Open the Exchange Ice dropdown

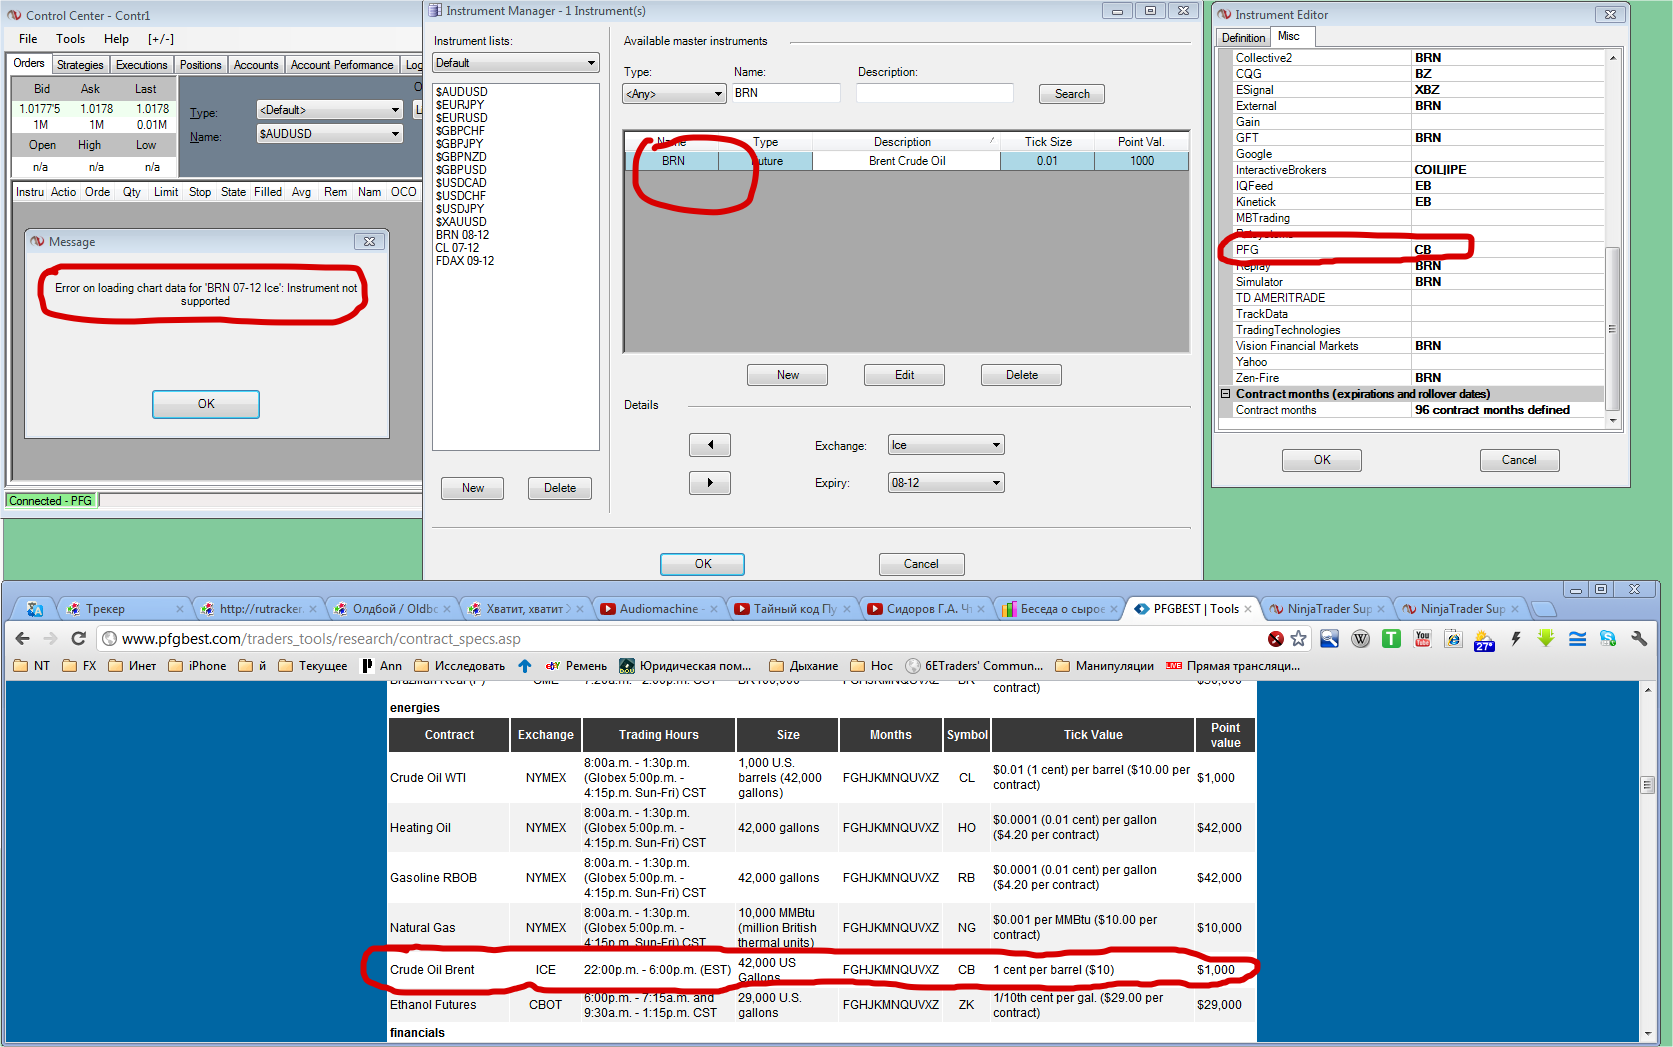pyautogui.click(x=947, y=445)
